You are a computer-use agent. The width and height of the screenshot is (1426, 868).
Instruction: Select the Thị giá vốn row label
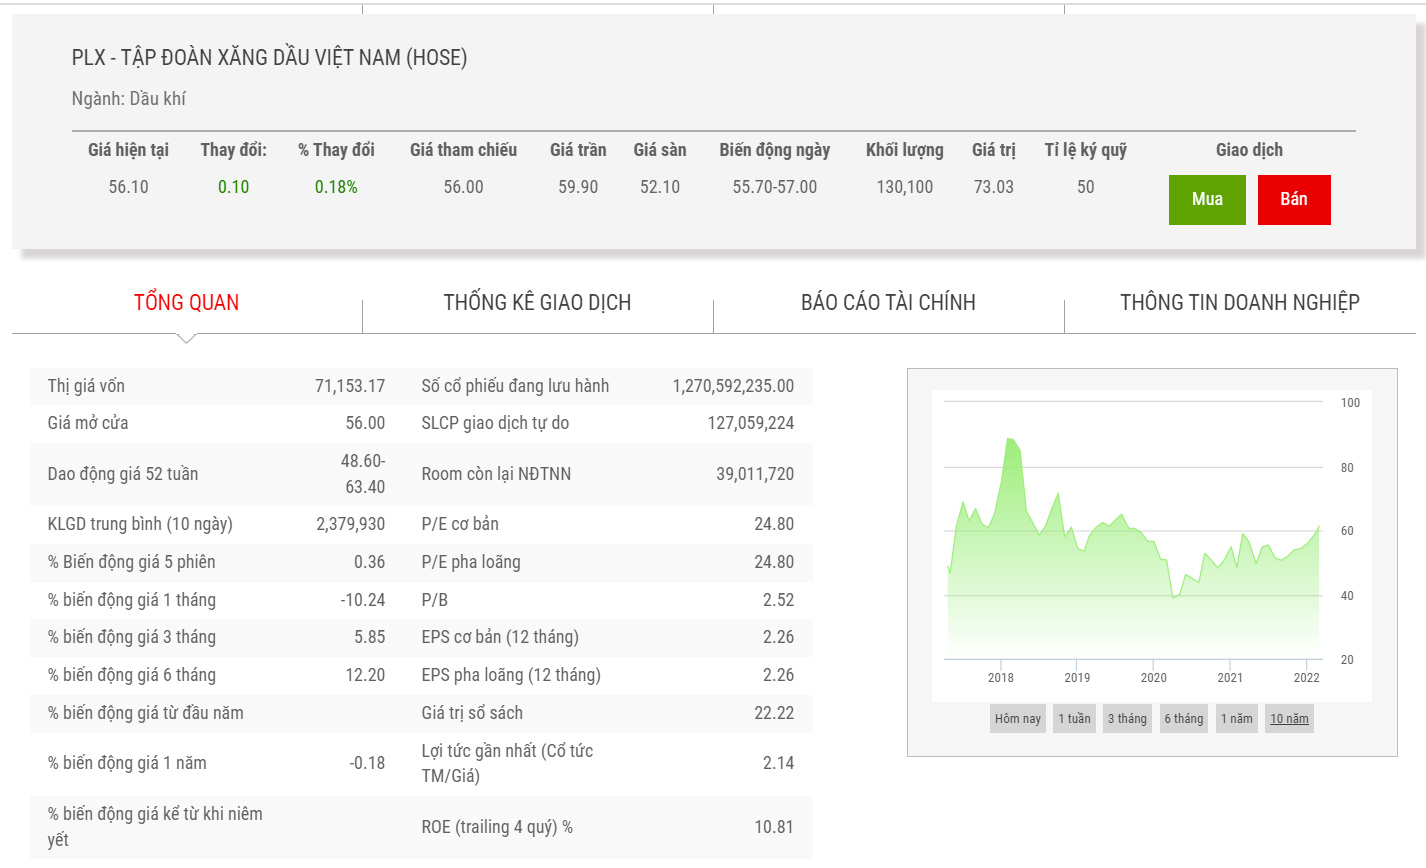pos(86,386)
